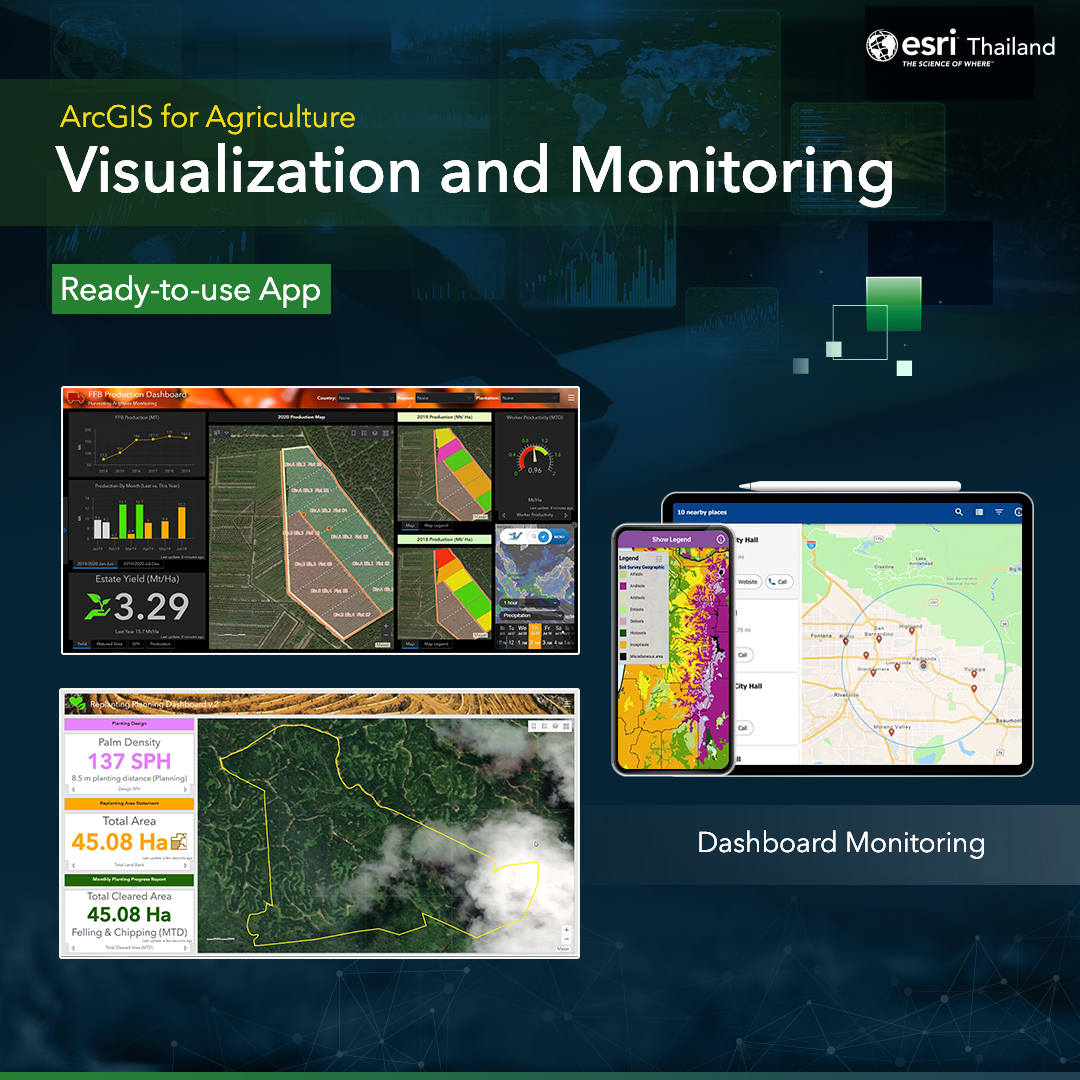Go to previous Worker Productivity indicator
1080x1080 pixels.
click(503, 515)
